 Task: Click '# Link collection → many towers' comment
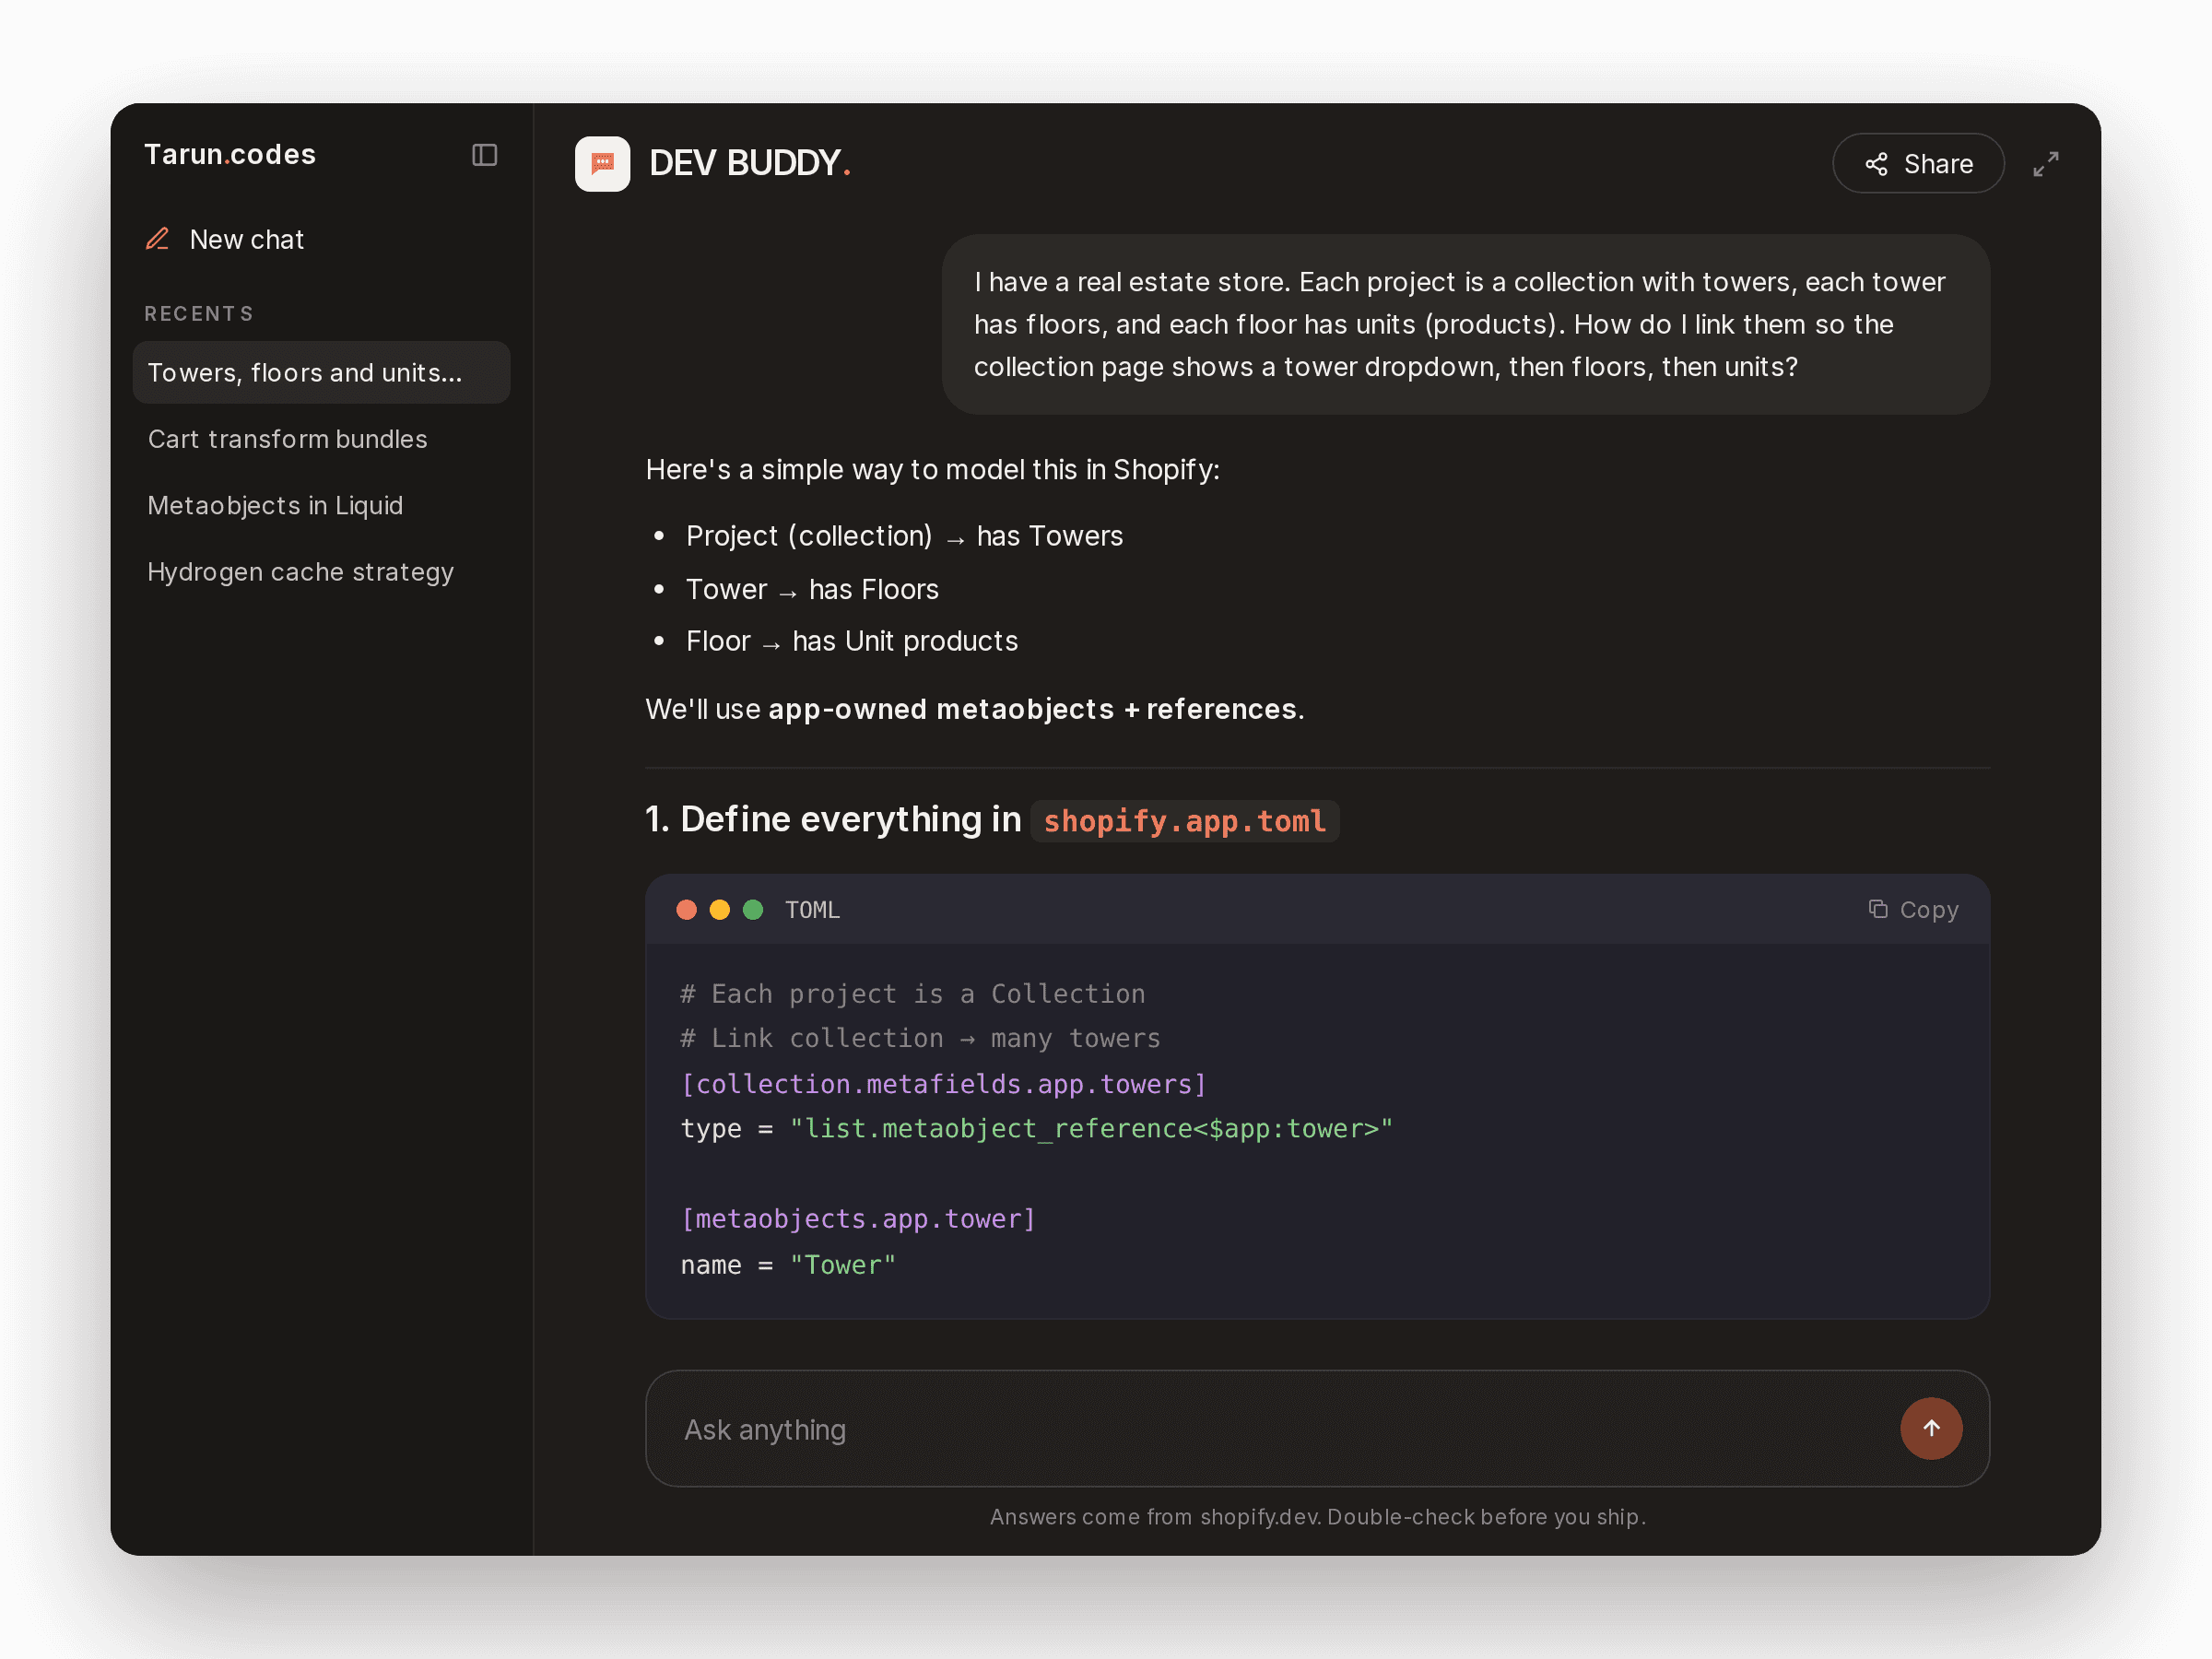920,1039
